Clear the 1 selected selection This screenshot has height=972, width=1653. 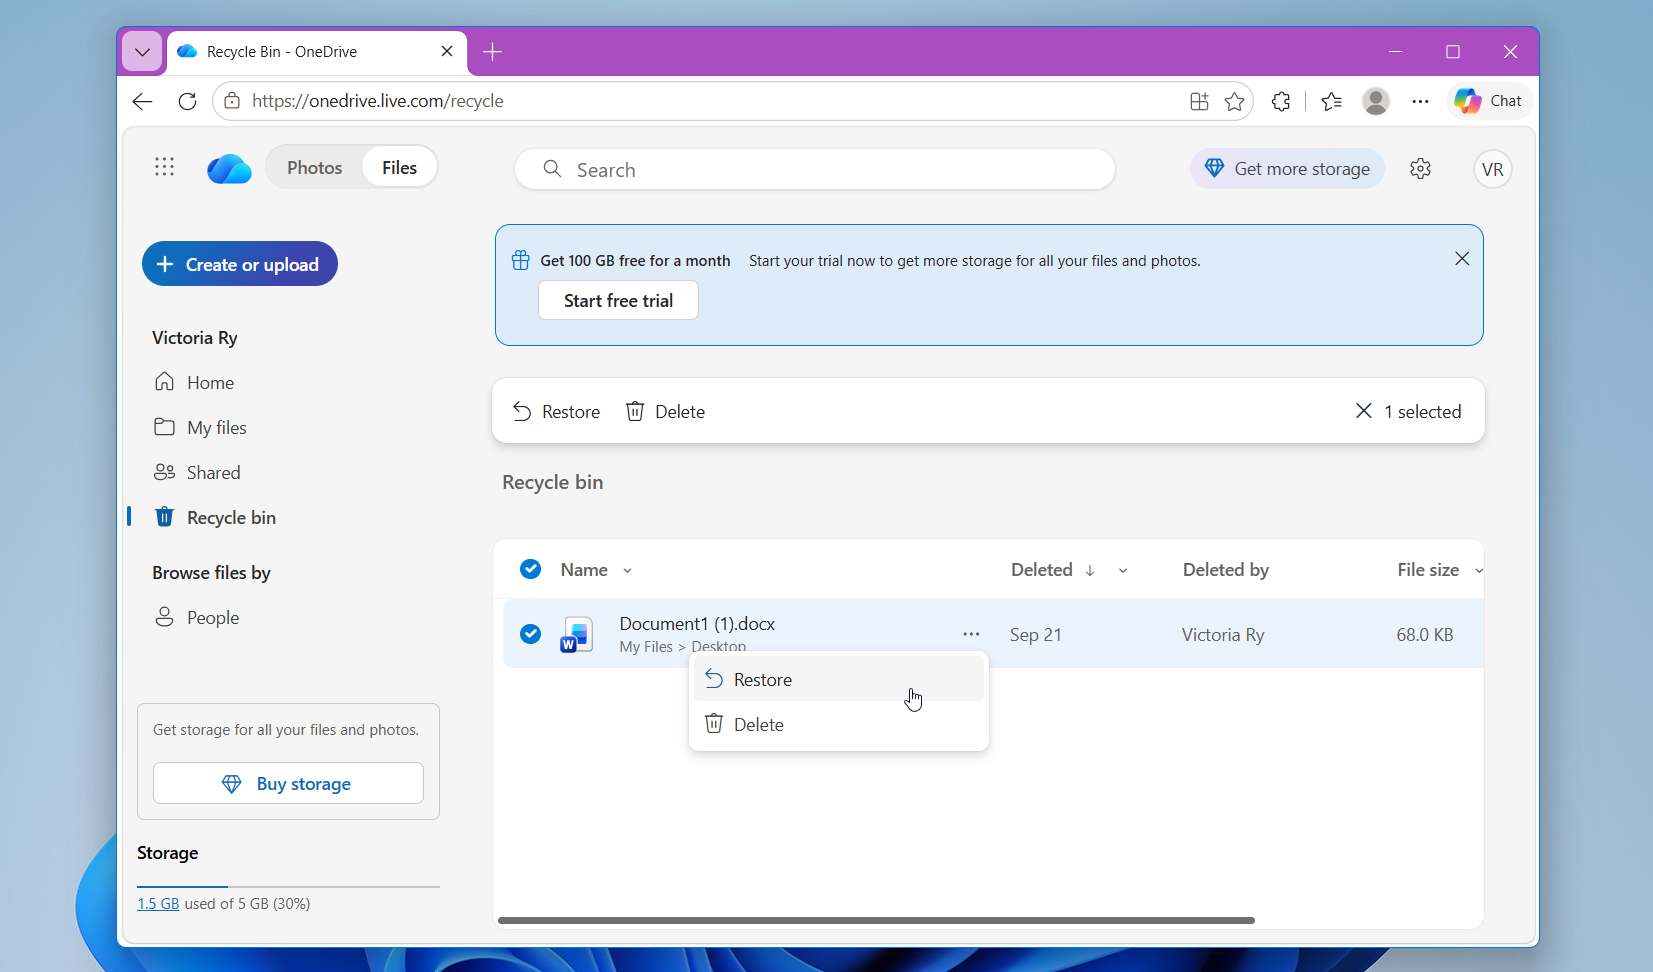[x=1363, y=411]
